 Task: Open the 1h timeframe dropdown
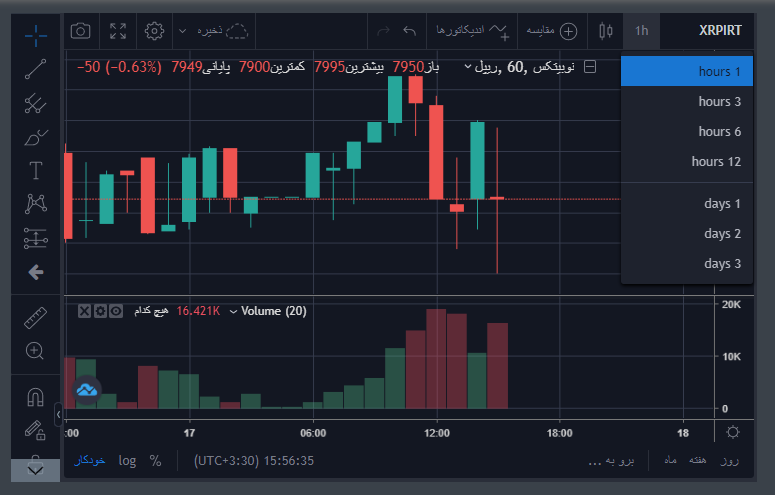pyautogui.click(x=641, y=30)
